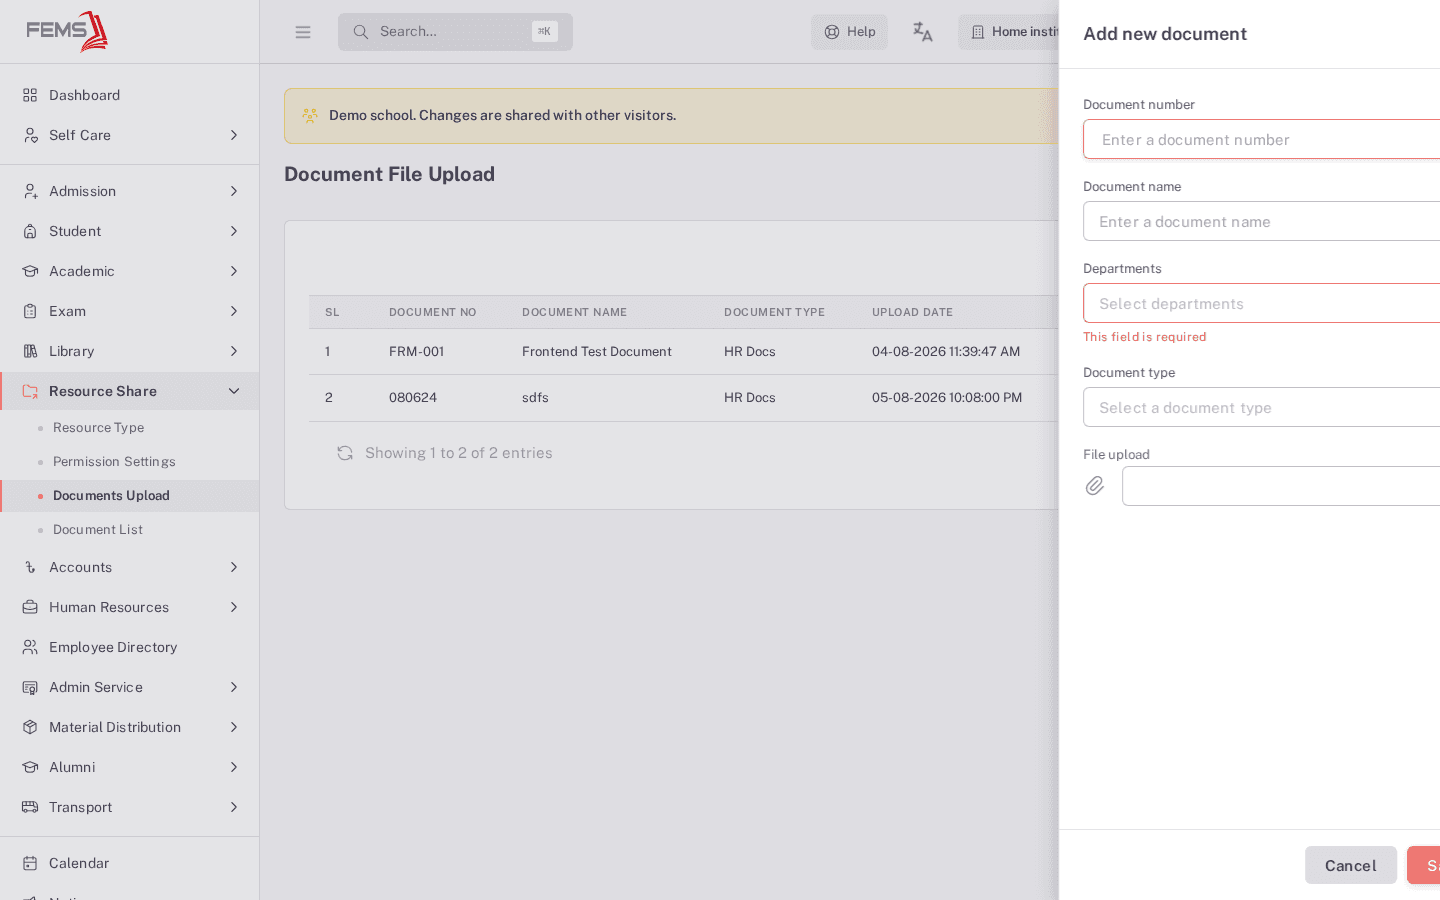Click the FEMS logo

click(67, 31)
